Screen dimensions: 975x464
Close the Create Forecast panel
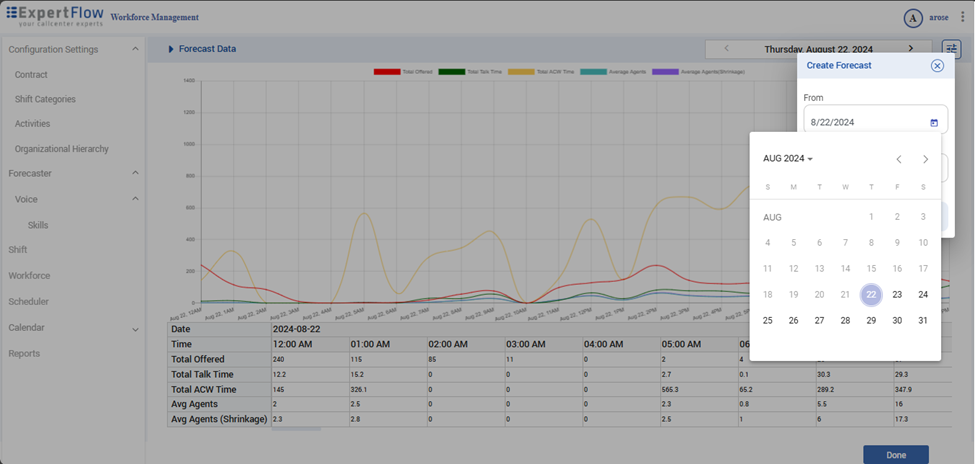(x=937, y=66)
